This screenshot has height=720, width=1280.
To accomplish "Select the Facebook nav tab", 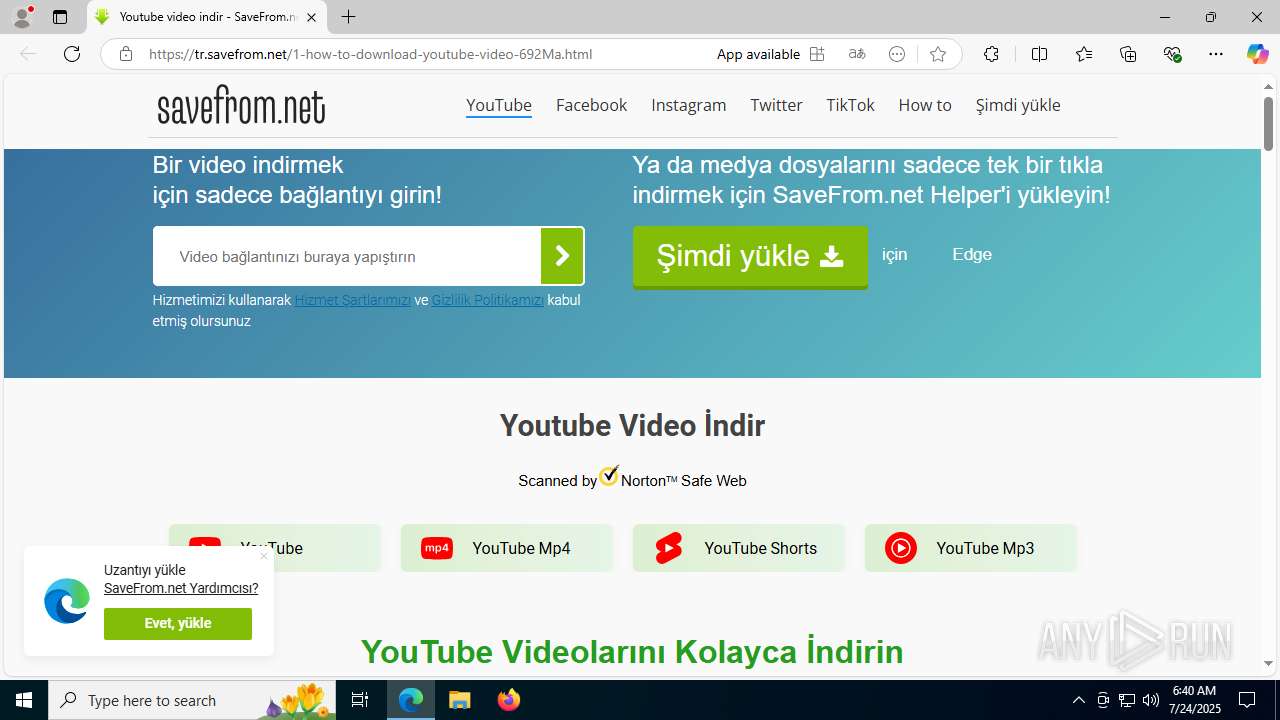I will click(591, 105).
